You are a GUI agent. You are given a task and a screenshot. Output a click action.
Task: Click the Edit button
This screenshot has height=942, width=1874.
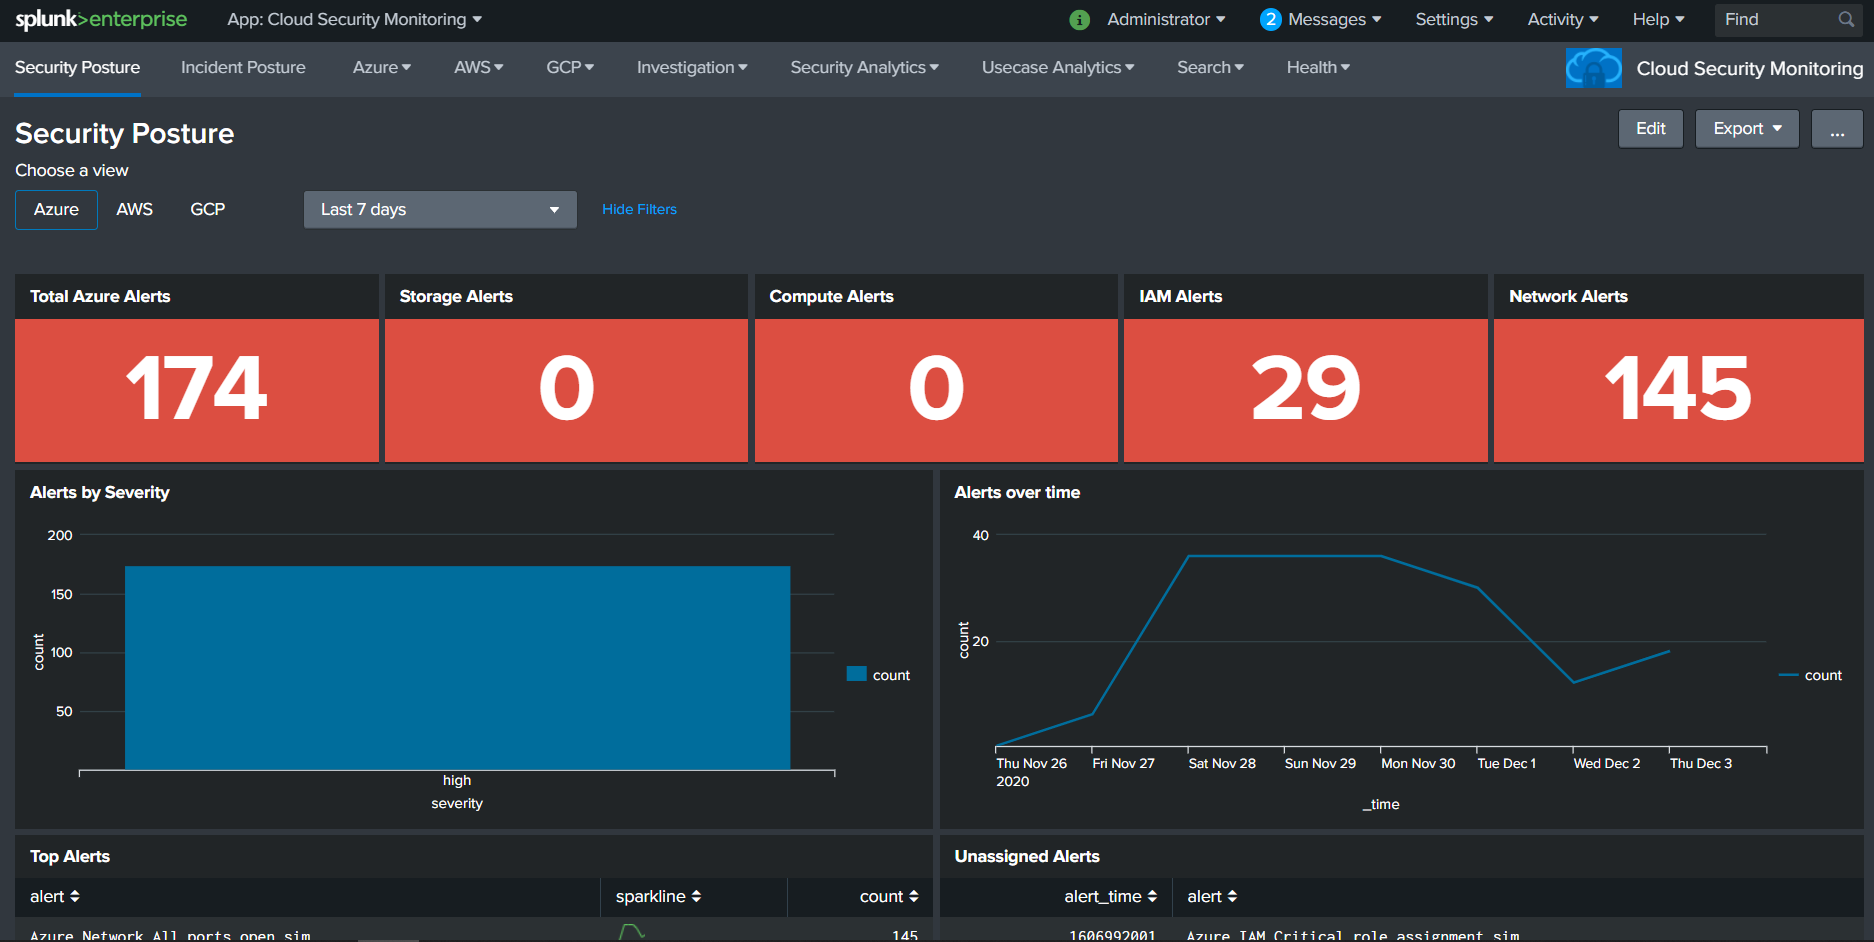click(1651, 129)
